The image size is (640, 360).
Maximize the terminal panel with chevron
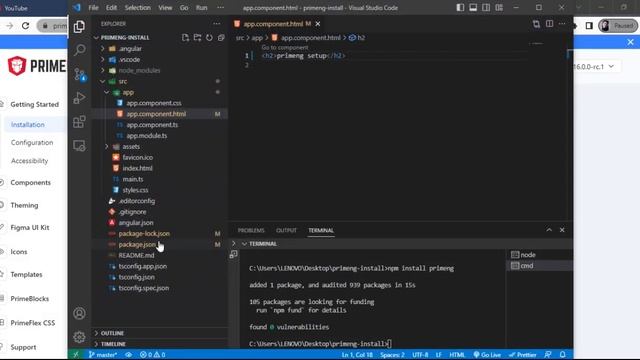point(549,230)
